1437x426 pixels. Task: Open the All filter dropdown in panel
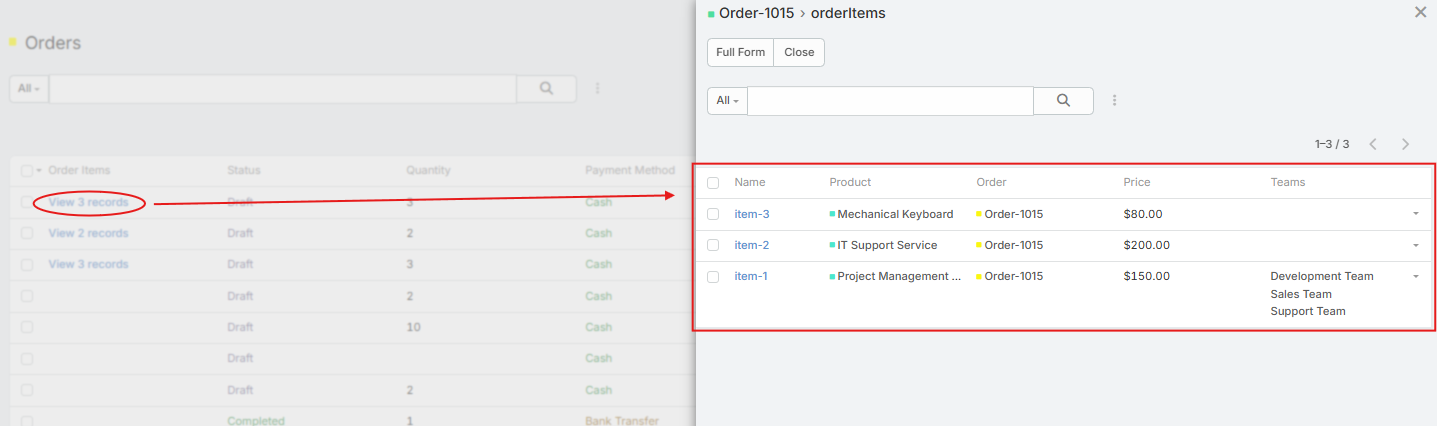click(x=727, y=100)
